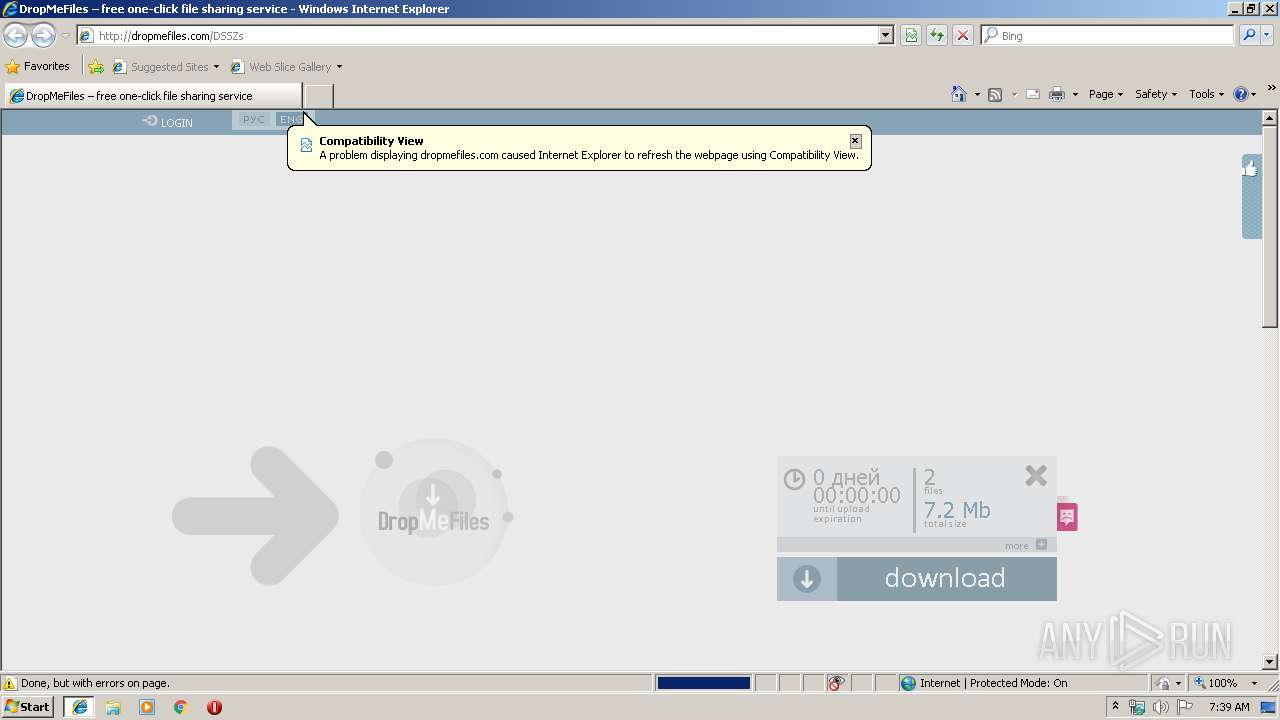This screenshot has height=720, width=1280.
Task: Click the Refresh page icon
Action: click(x=937, y=35)
